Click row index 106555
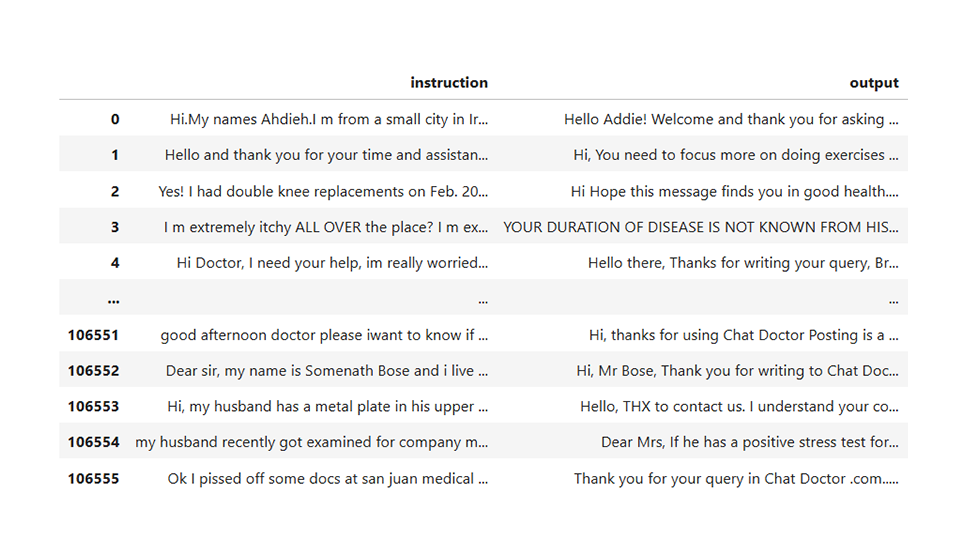The image size is (967, 560). (x=93, y=479)
